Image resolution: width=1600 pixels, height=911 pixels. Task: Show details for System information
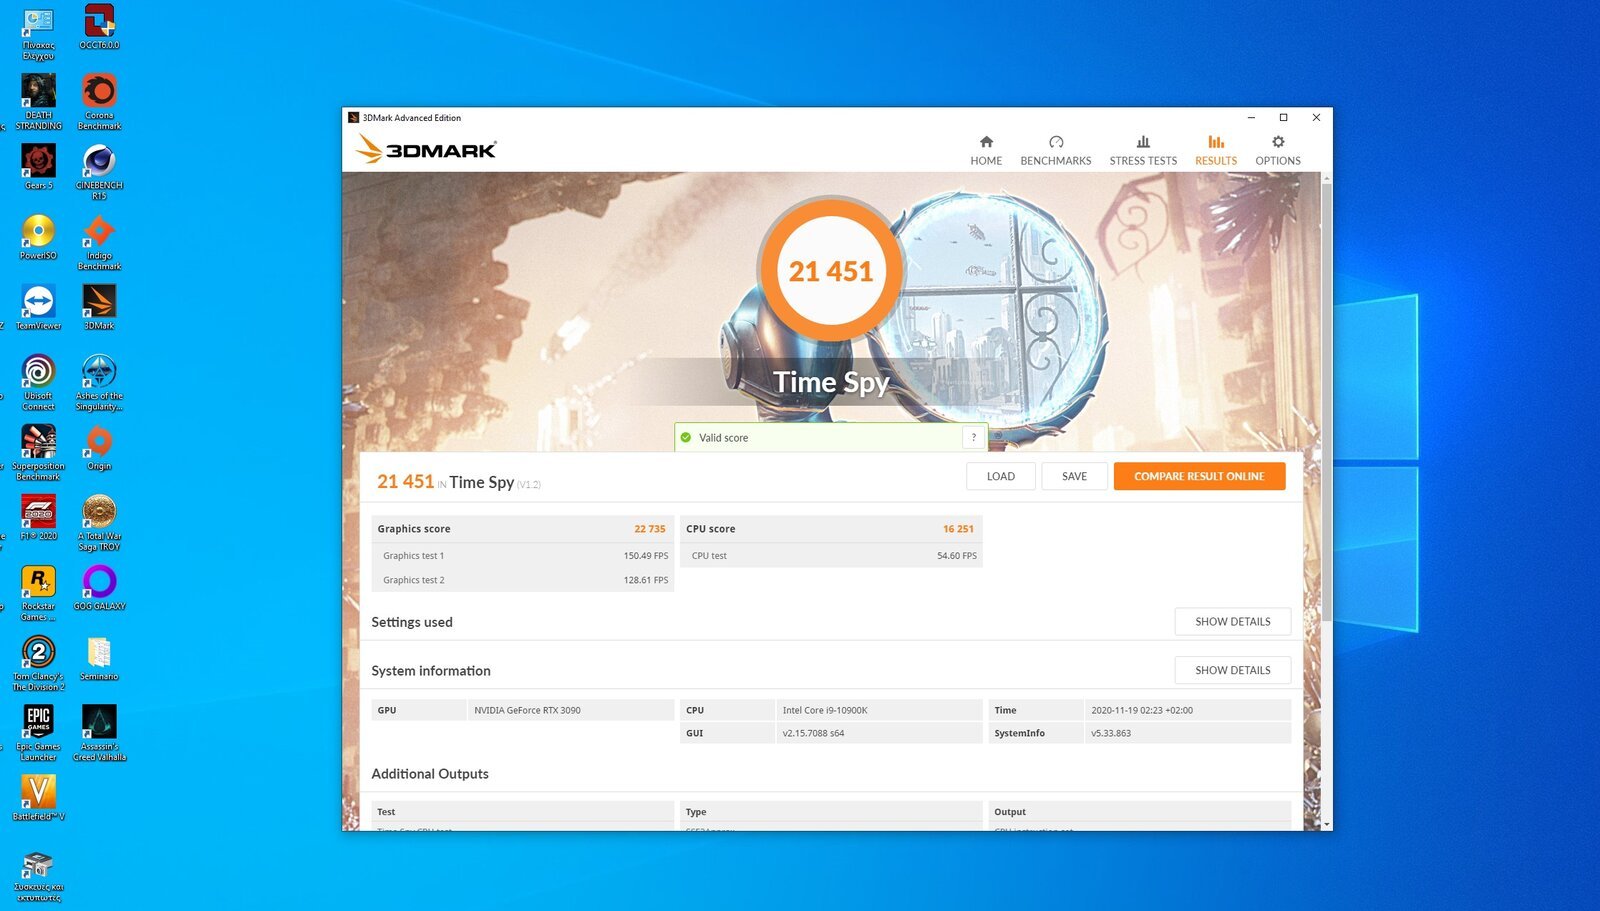click(x=1232, y=670)
